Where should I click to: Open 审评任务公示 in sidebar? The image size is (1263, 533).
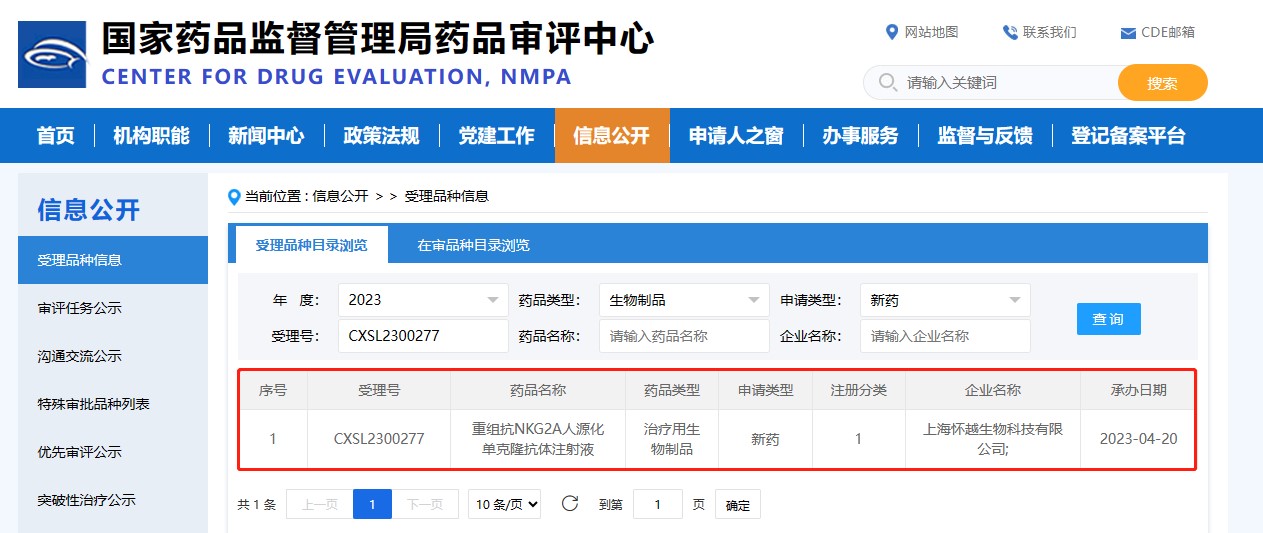[x=113, y=308]
